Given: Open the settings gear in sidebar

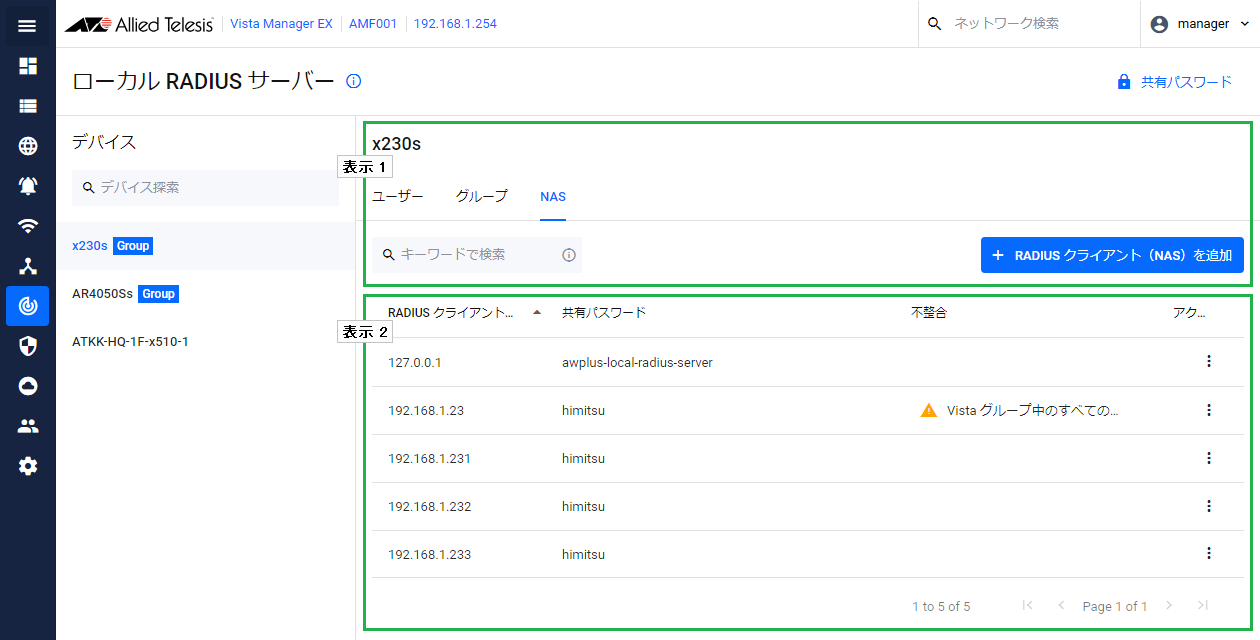Looking at the screenshot, I should 27,466.
